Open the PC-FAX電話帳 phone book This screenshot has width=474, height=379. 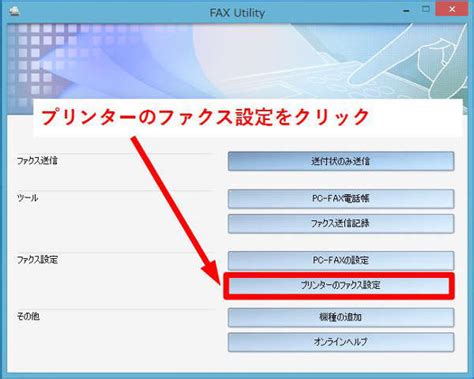(341, 199)
